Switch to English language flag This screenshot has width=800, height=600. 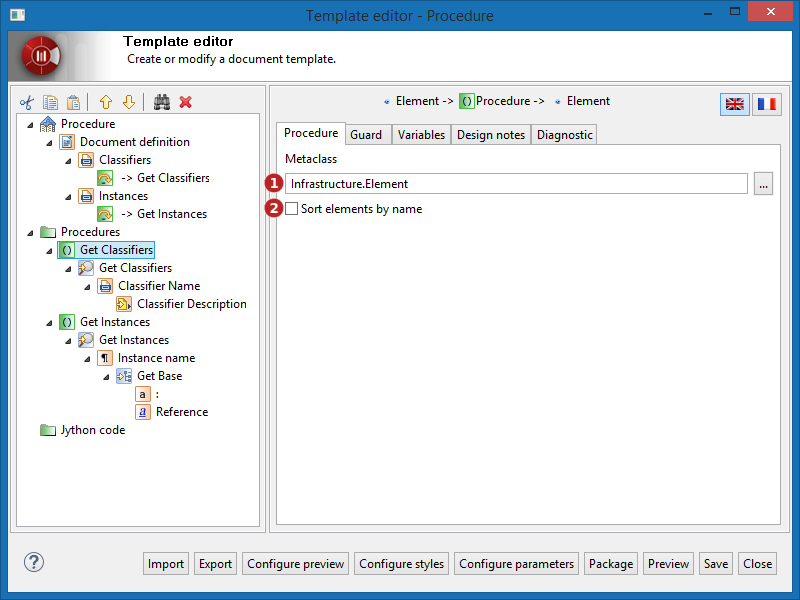(735, 104)
